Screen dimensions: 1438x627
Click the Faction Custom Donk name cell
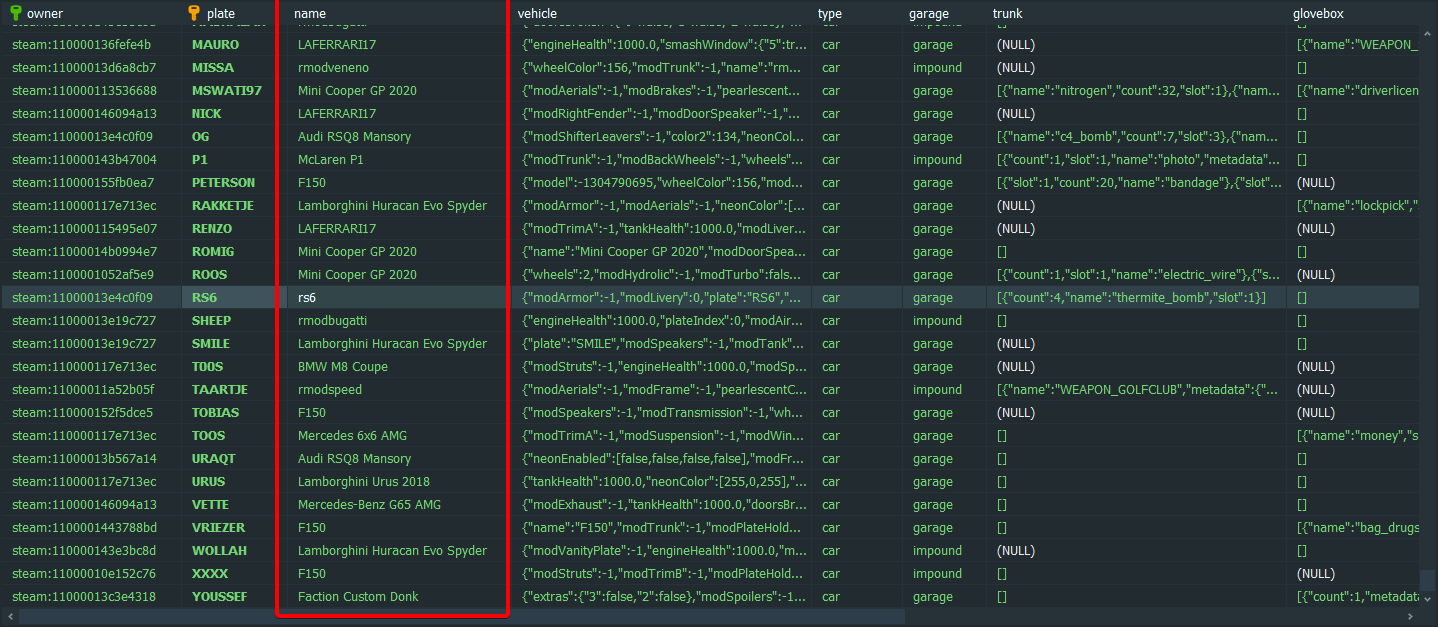pos(358,597)
